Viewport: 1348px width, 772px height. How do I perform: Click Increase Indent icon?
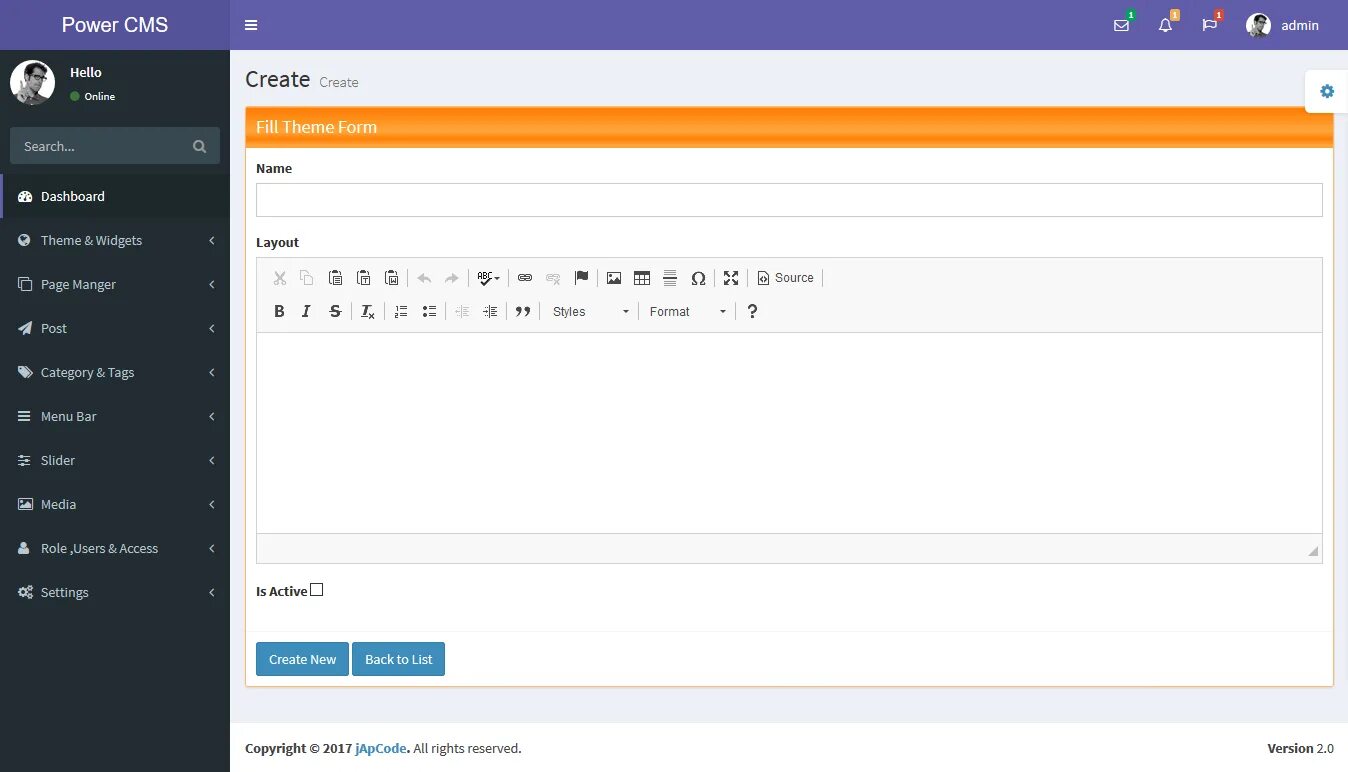tap(490, 312)
